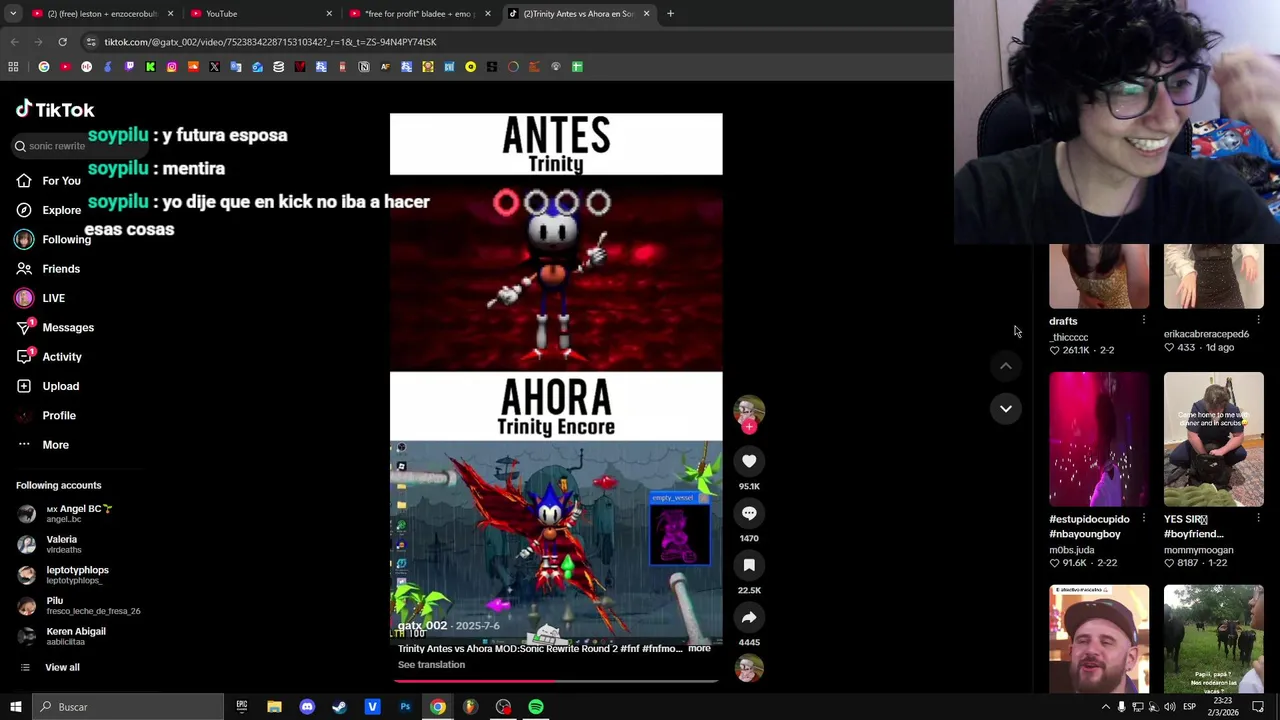
Task: Go to next video with down arrow
Action: pyautogui.click(x=1006, y=408)
